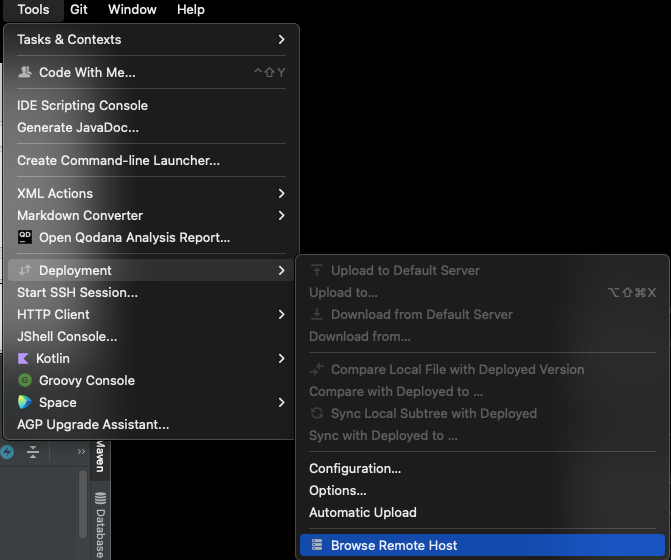Open HTTP Client entry
The height and width of the screenshot is (560, 671).
click(151, 314)
